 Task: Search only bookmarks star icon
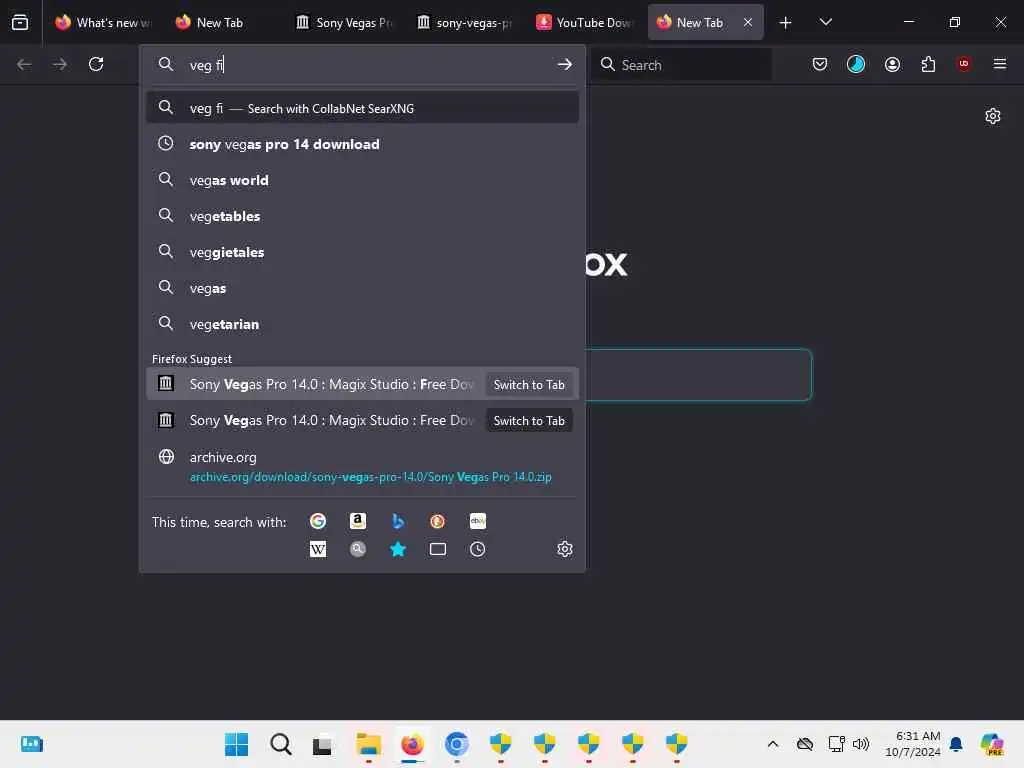pyautogui.click(x=398, y=549)
